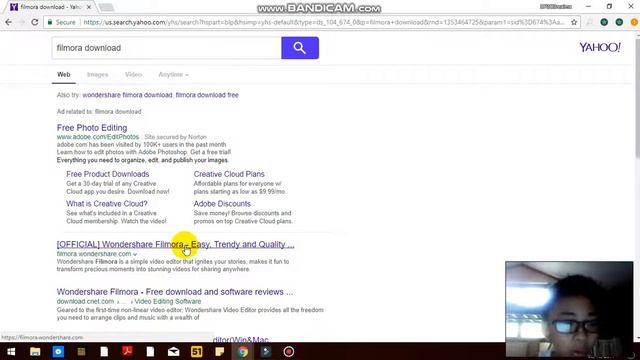
Task: Open the white document icon left of Acrobat
Action: [x=104, y=351]
